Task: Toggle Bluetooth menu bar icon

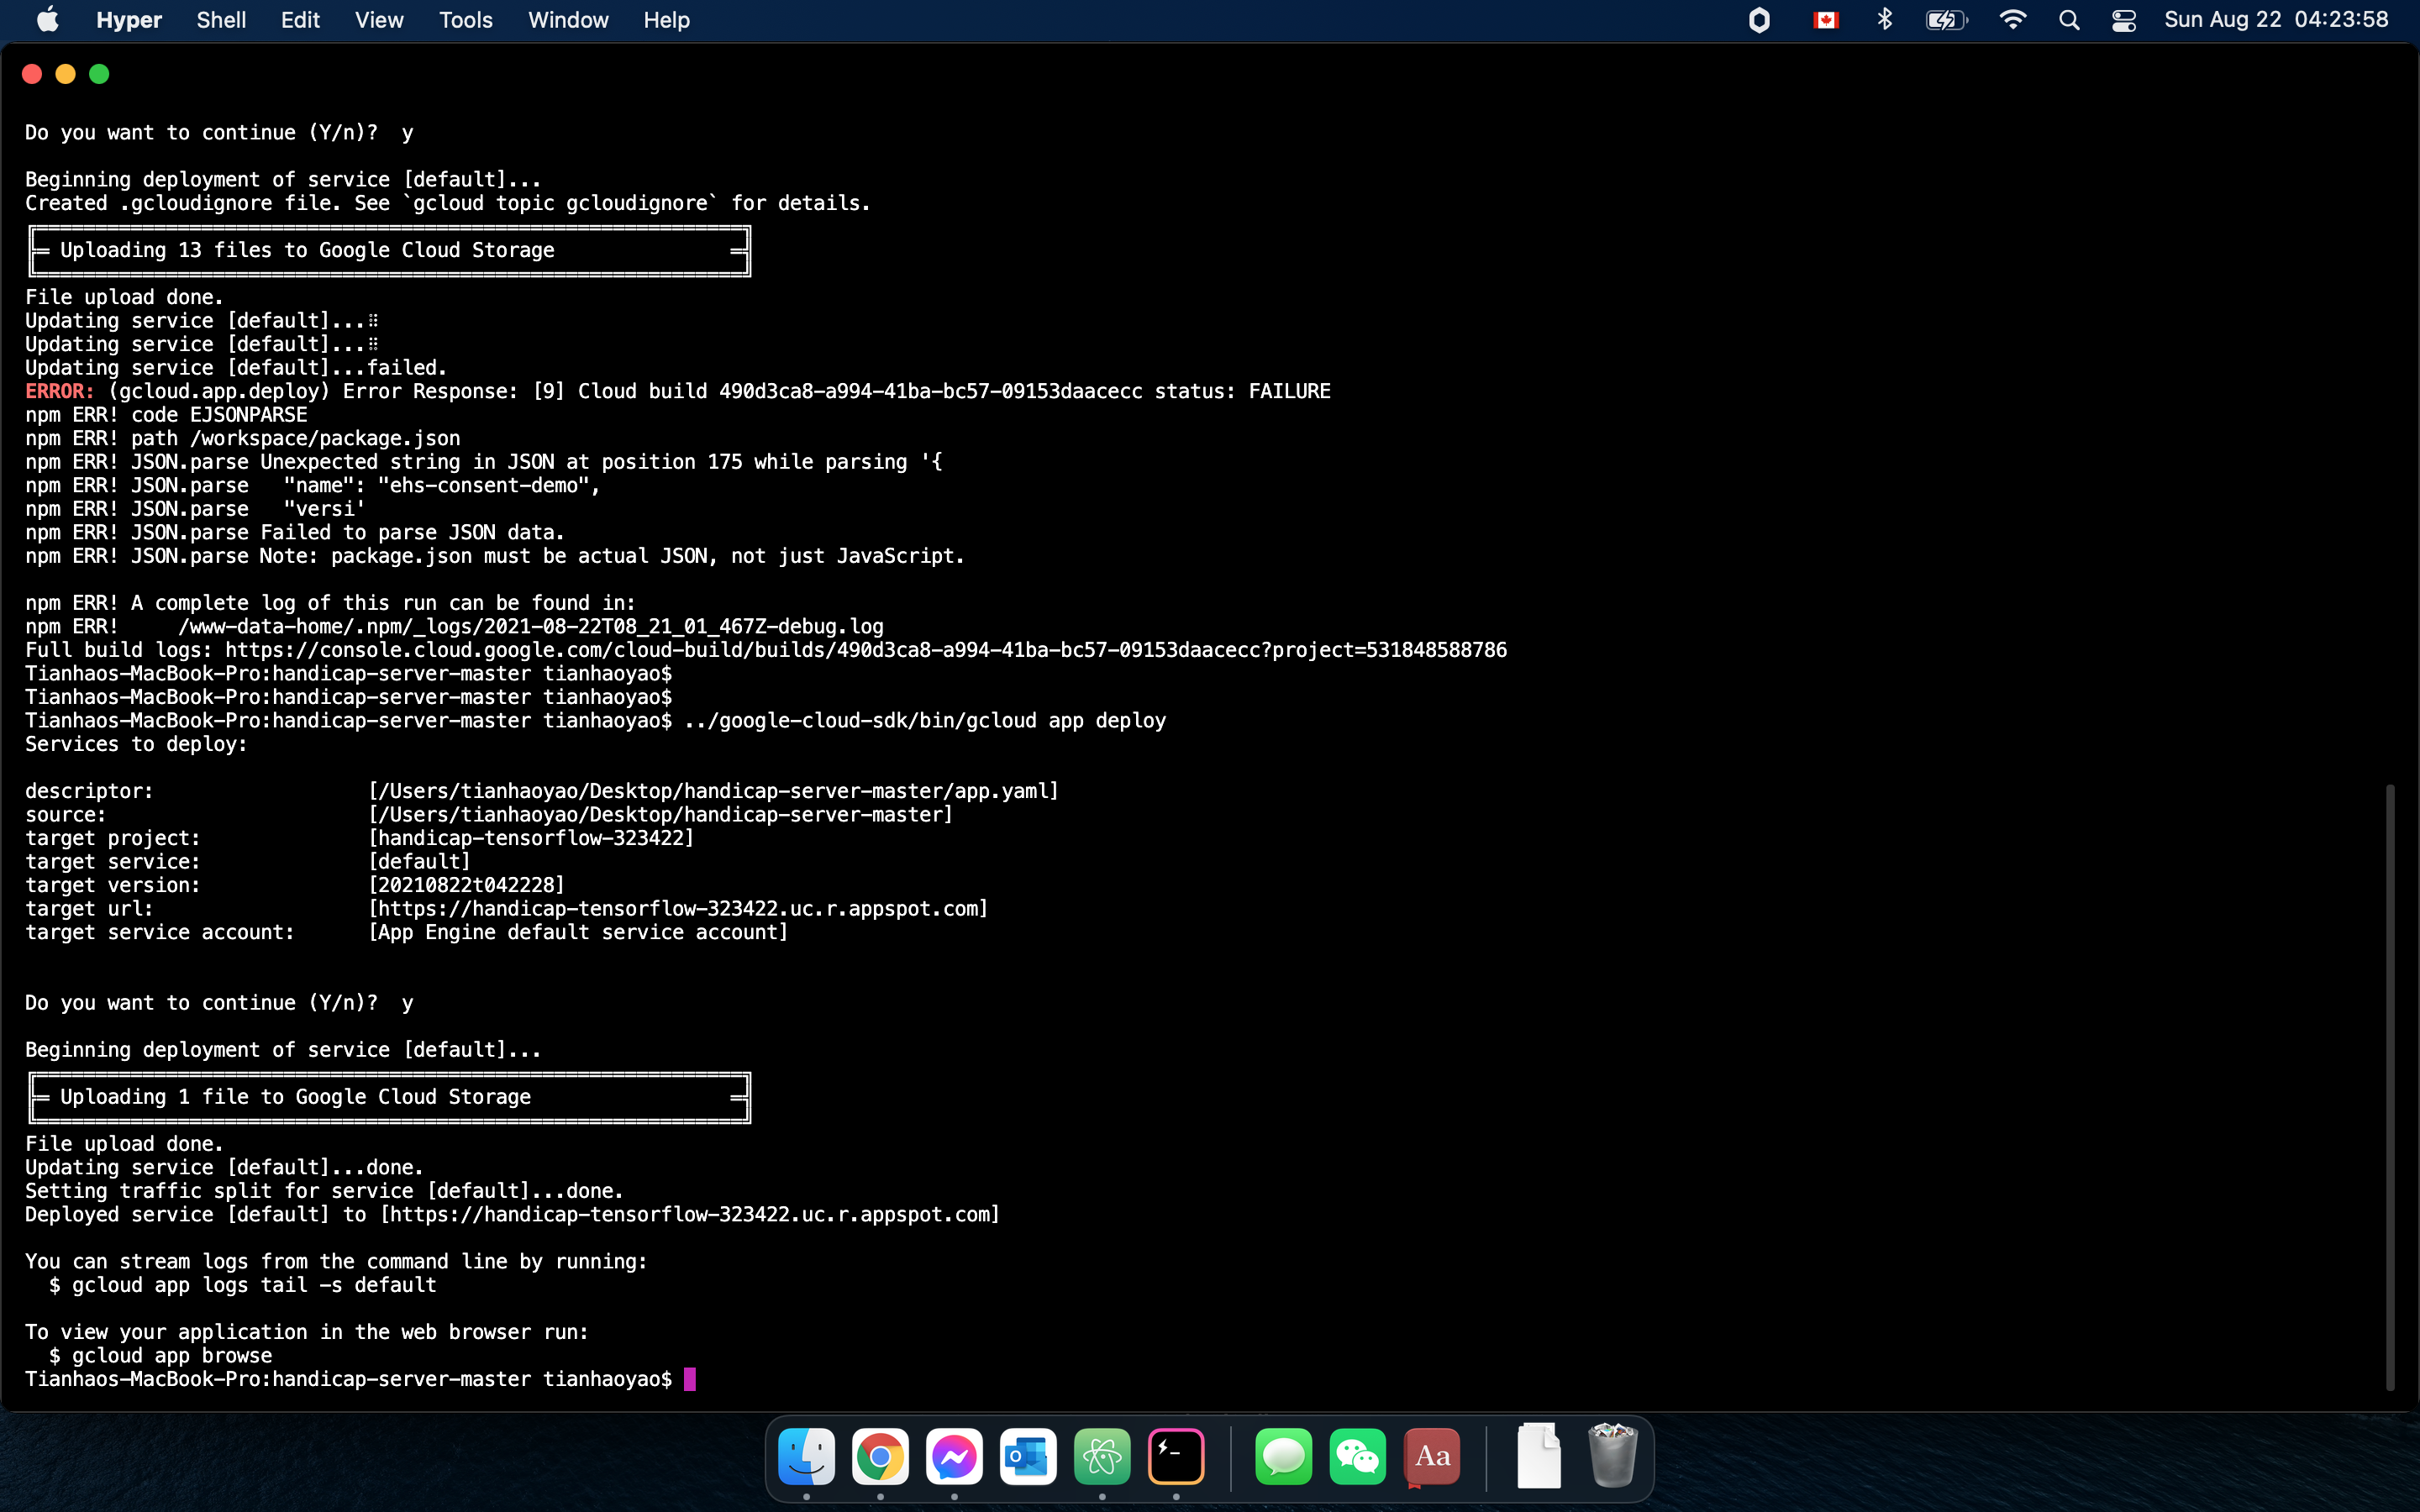Action: click(1885, 20)
